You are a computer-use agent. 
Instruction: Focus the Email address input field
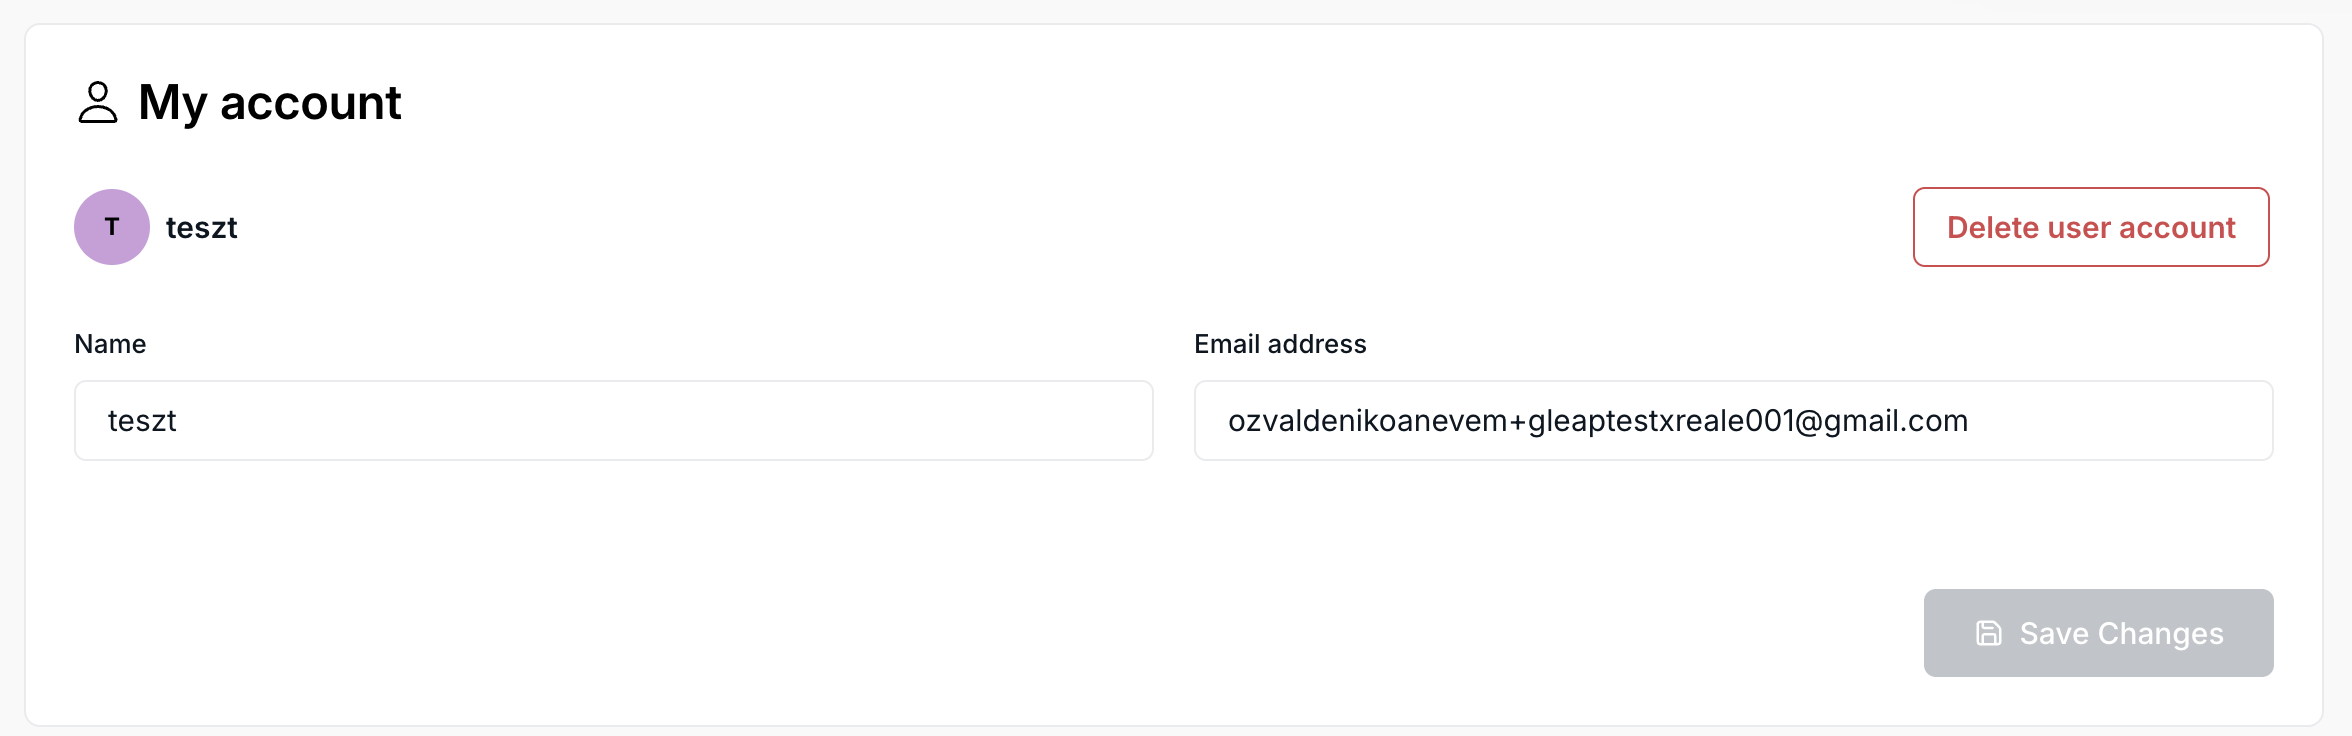1733,420
